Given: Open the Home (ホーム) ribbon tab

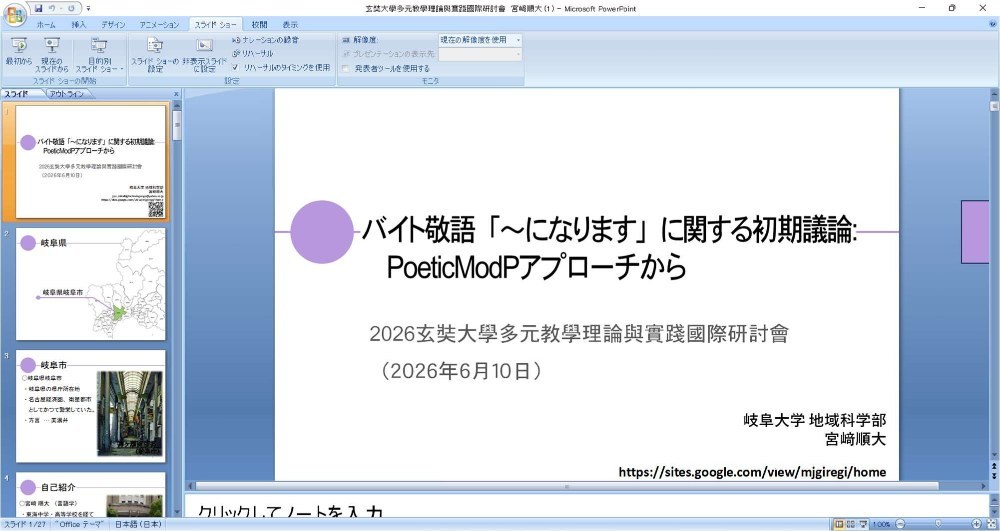Looking at the screenshot, I should click(x=46, y=25).
